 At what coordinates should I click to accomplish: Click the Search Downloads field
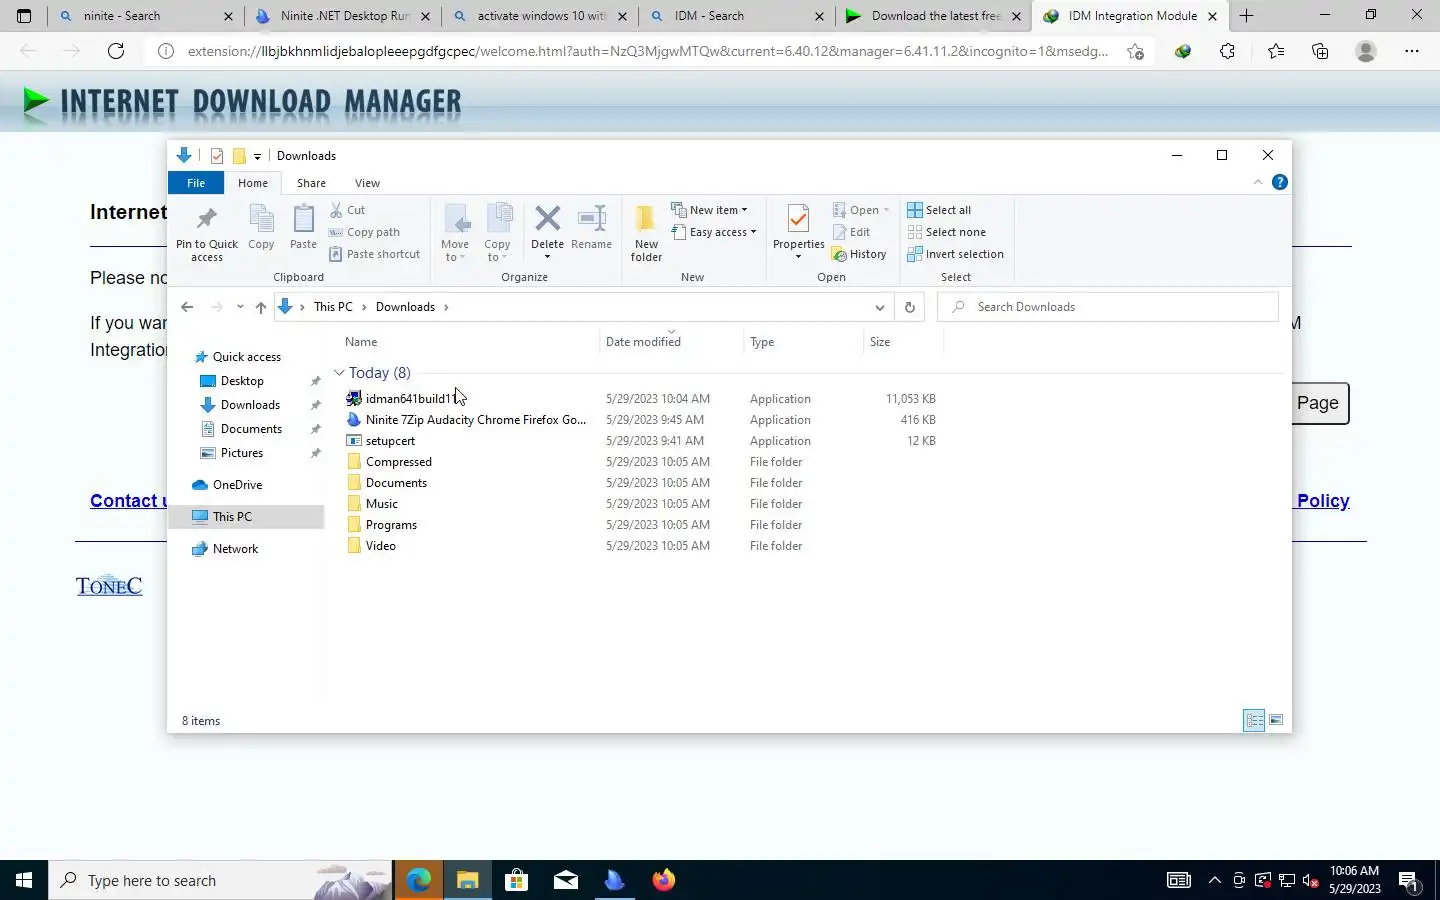[1108, 307]
